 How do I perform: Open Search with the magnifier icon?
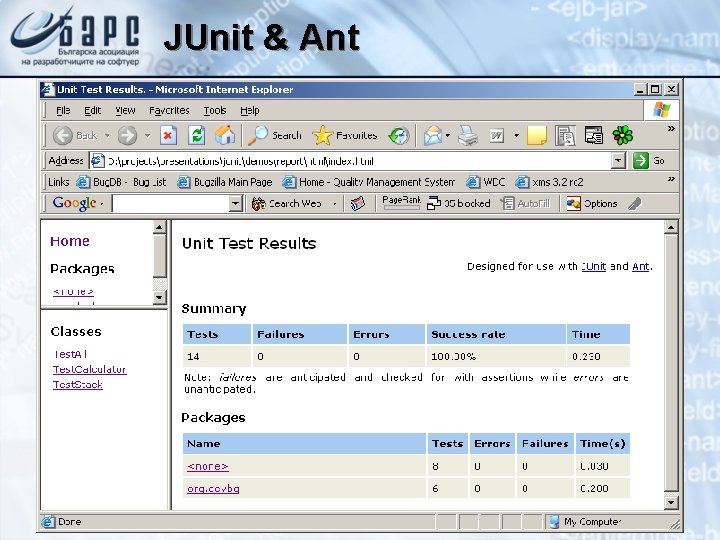tap(257, 135)
